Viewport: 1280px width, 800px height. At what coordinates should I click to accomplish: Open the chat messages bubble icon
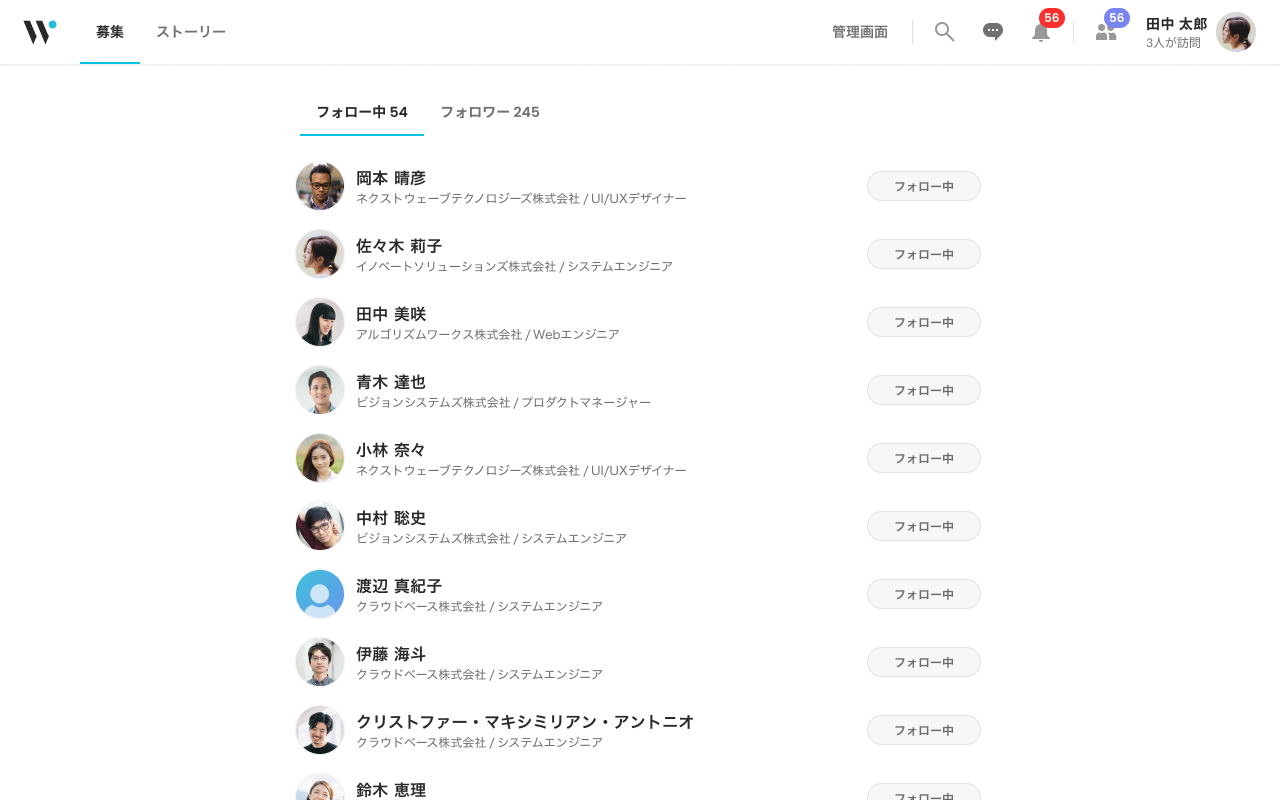click(993, 32)
